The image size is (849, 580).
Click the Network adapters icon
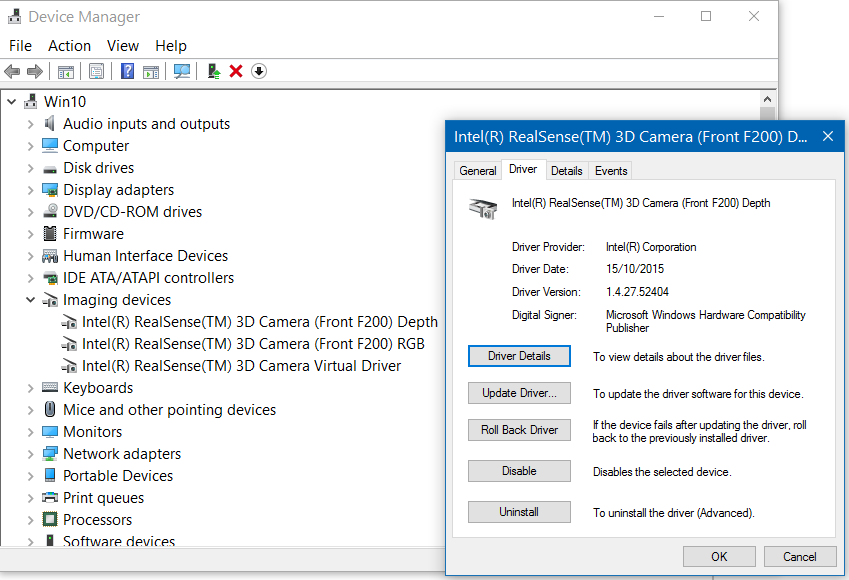(50, 453)
